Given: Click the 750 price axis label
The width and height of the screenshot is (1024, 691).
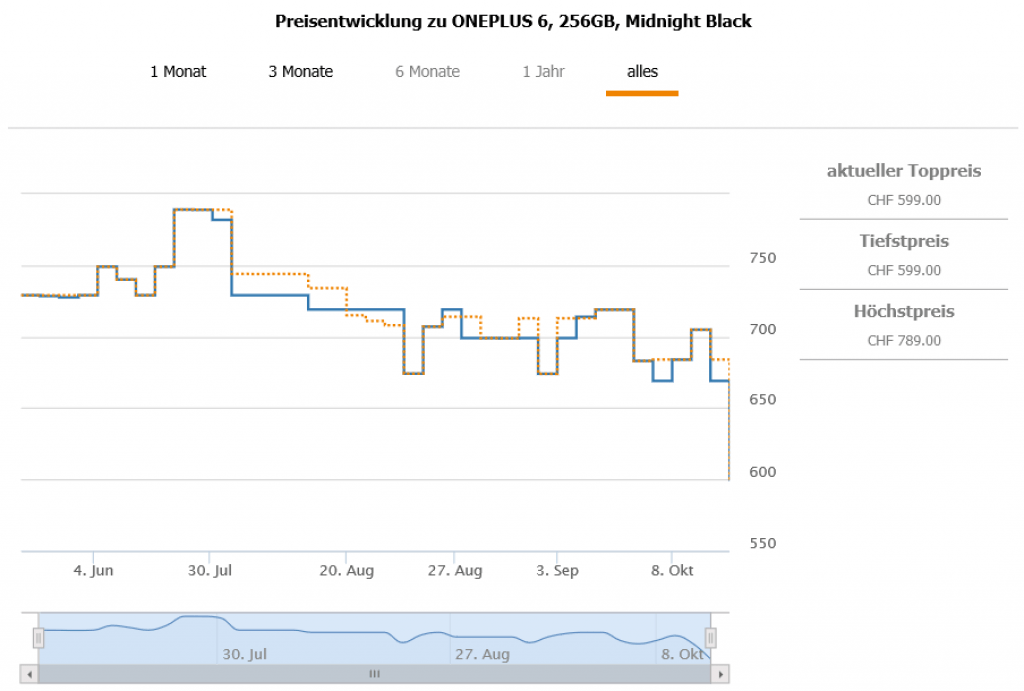Looking at the screenshot, I should pyautogui.click(x=763, y=258).
